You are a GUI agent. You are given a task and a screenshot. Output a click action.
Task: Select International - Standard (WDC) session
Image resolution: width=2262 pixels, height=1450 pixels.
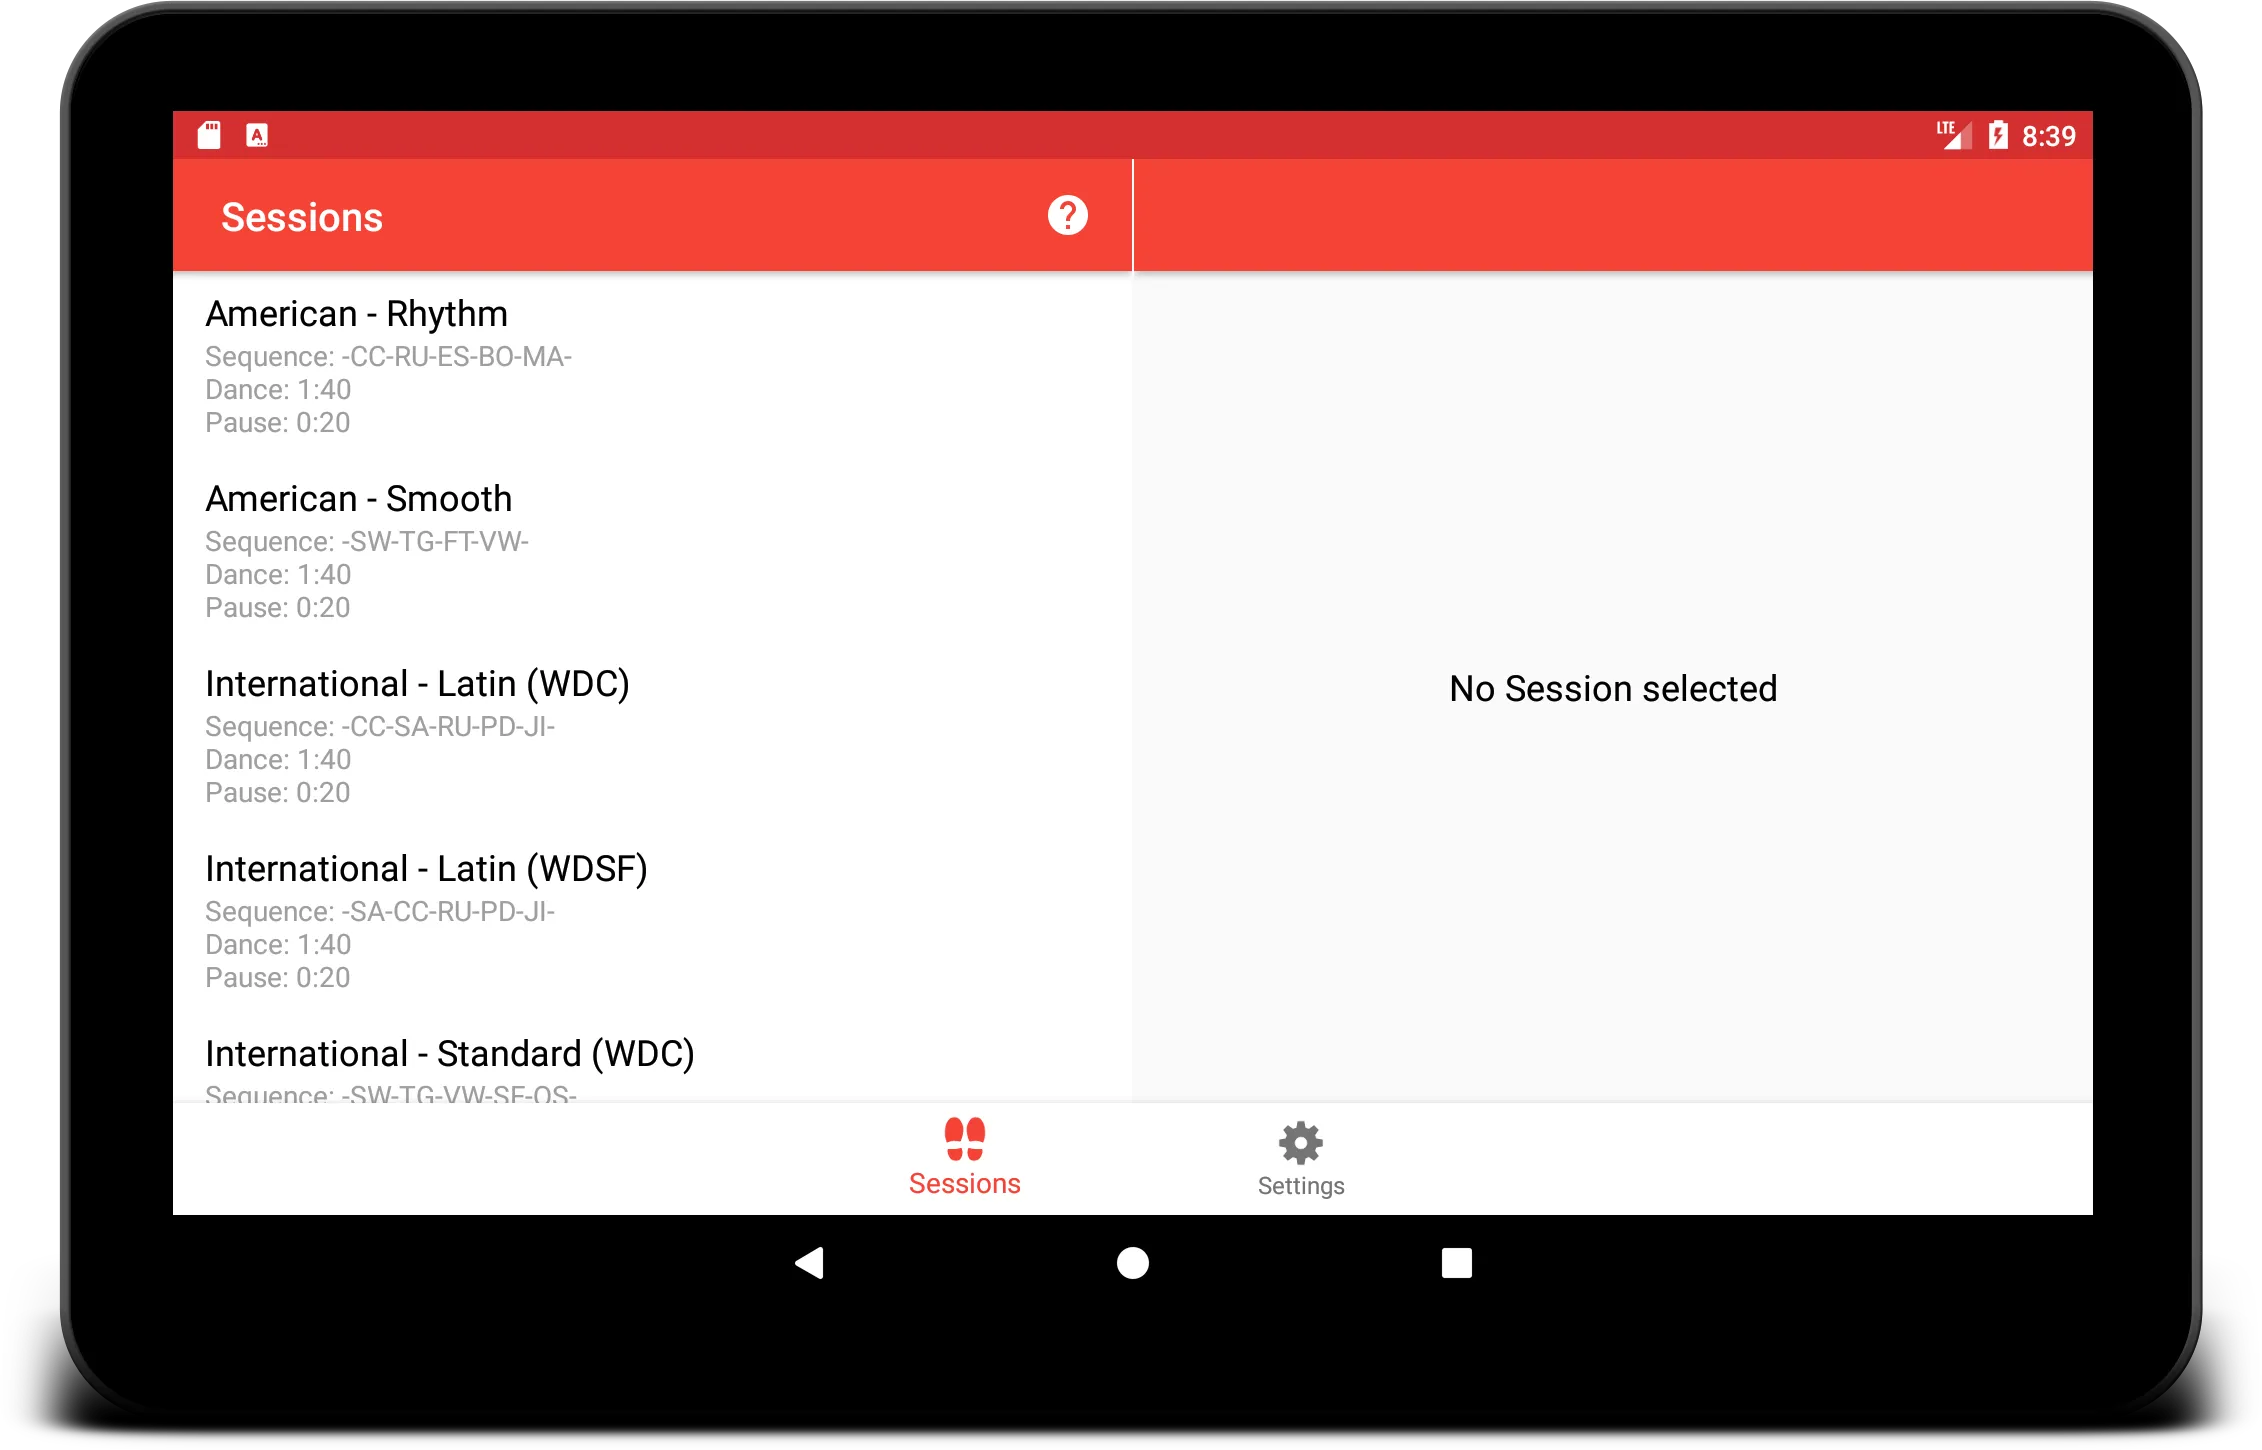(x=448, y=1052)
